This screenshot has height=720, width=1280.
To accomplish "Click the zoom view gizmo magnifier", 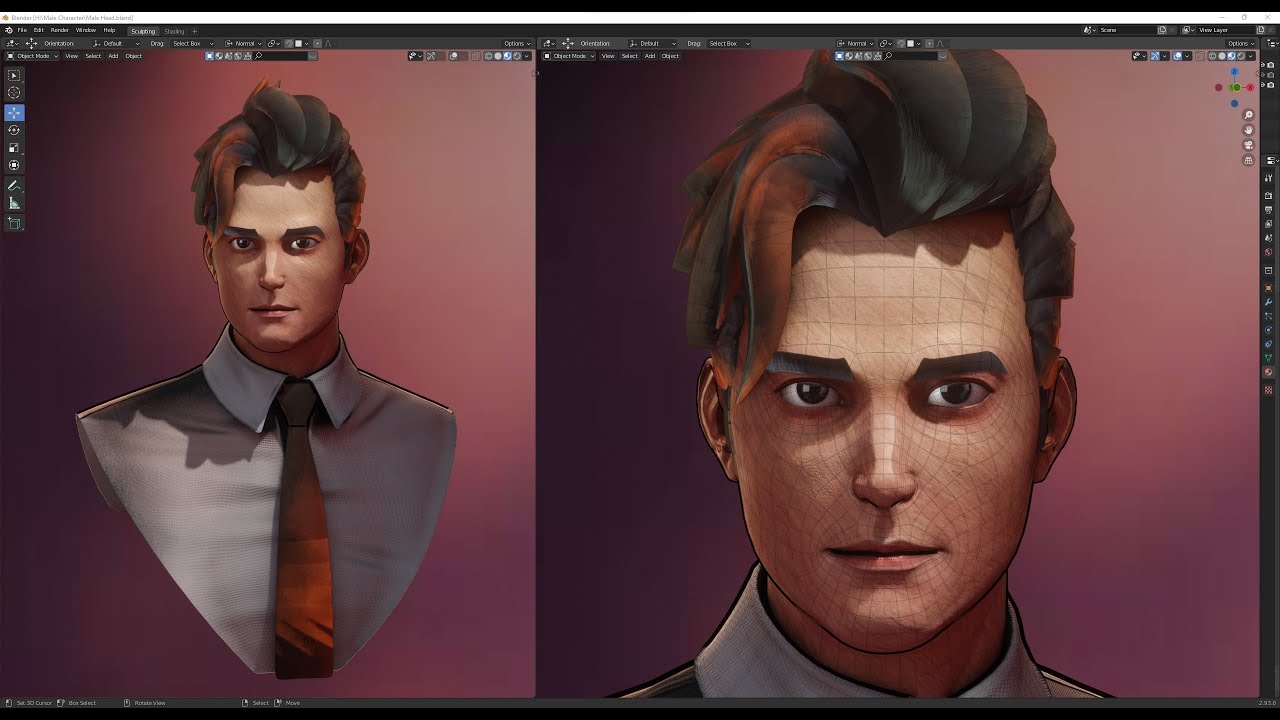I will pyautogui.click(x=1248, y=115).
